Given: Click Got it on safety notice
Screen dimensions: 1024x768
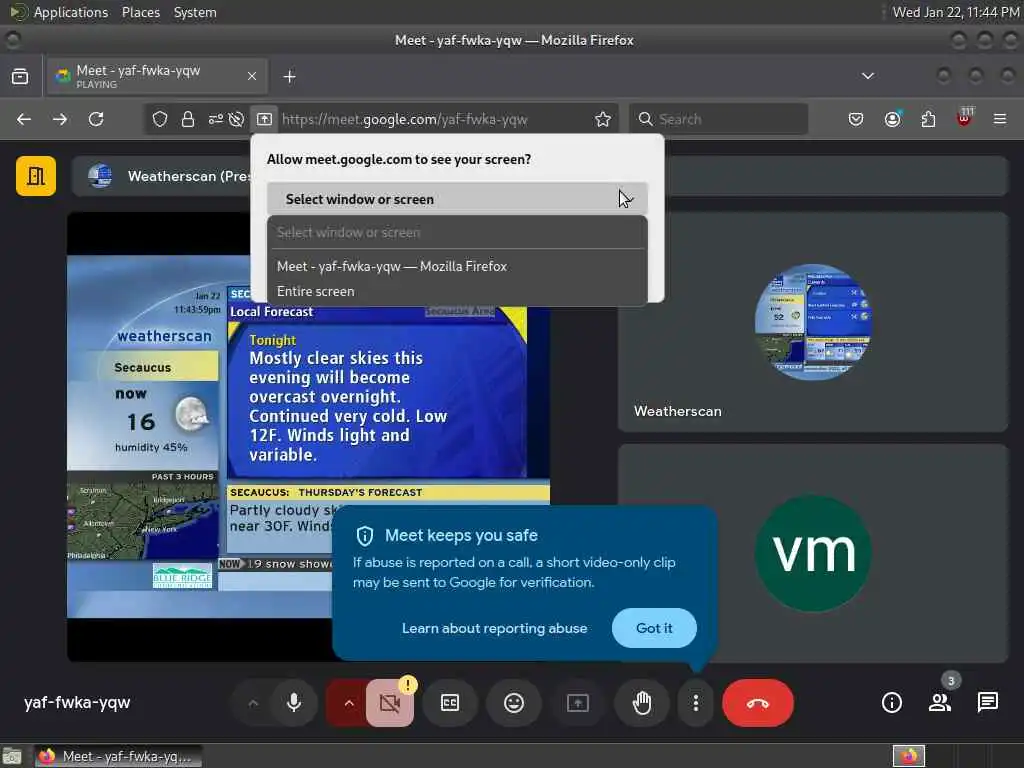Looking at the screenshot, I should pyautogui.click(x=654, y=628).
